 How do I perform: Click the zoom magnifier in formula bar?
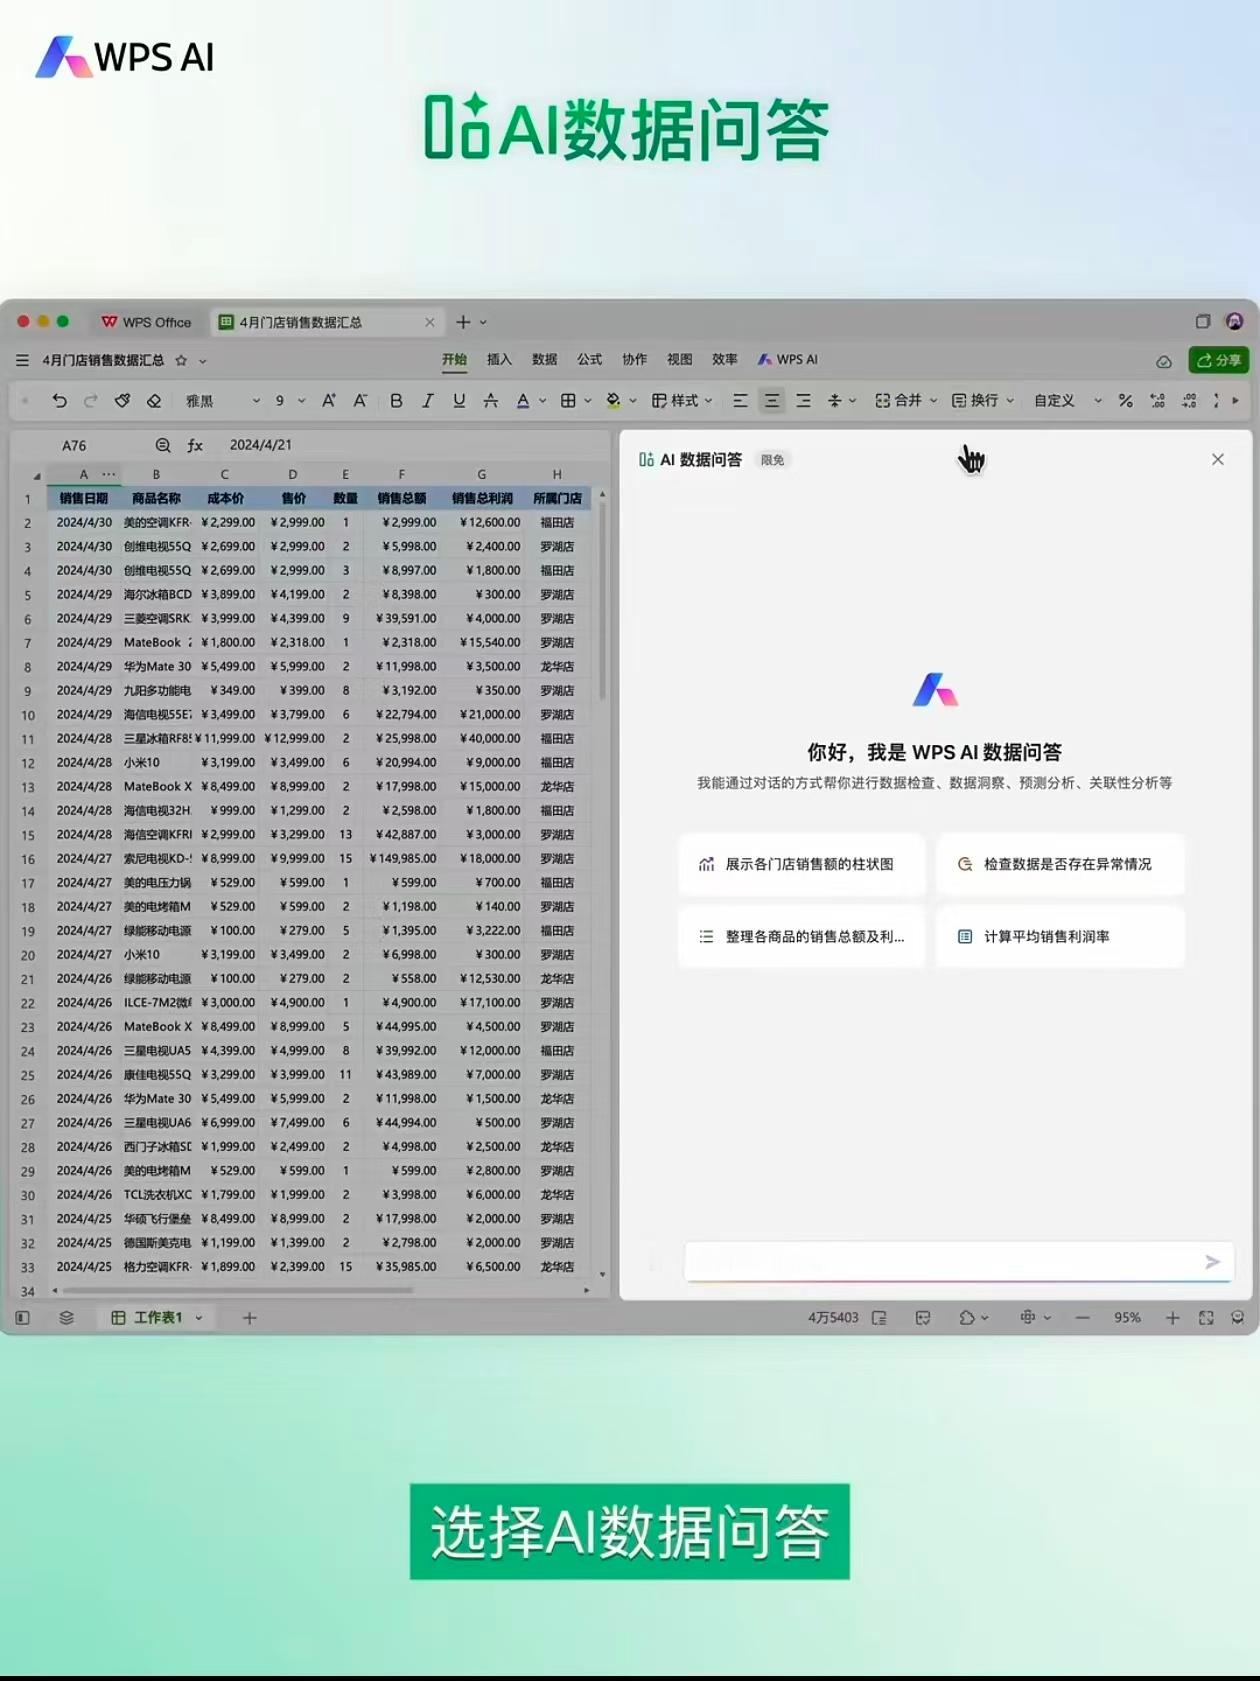point(163,445)
